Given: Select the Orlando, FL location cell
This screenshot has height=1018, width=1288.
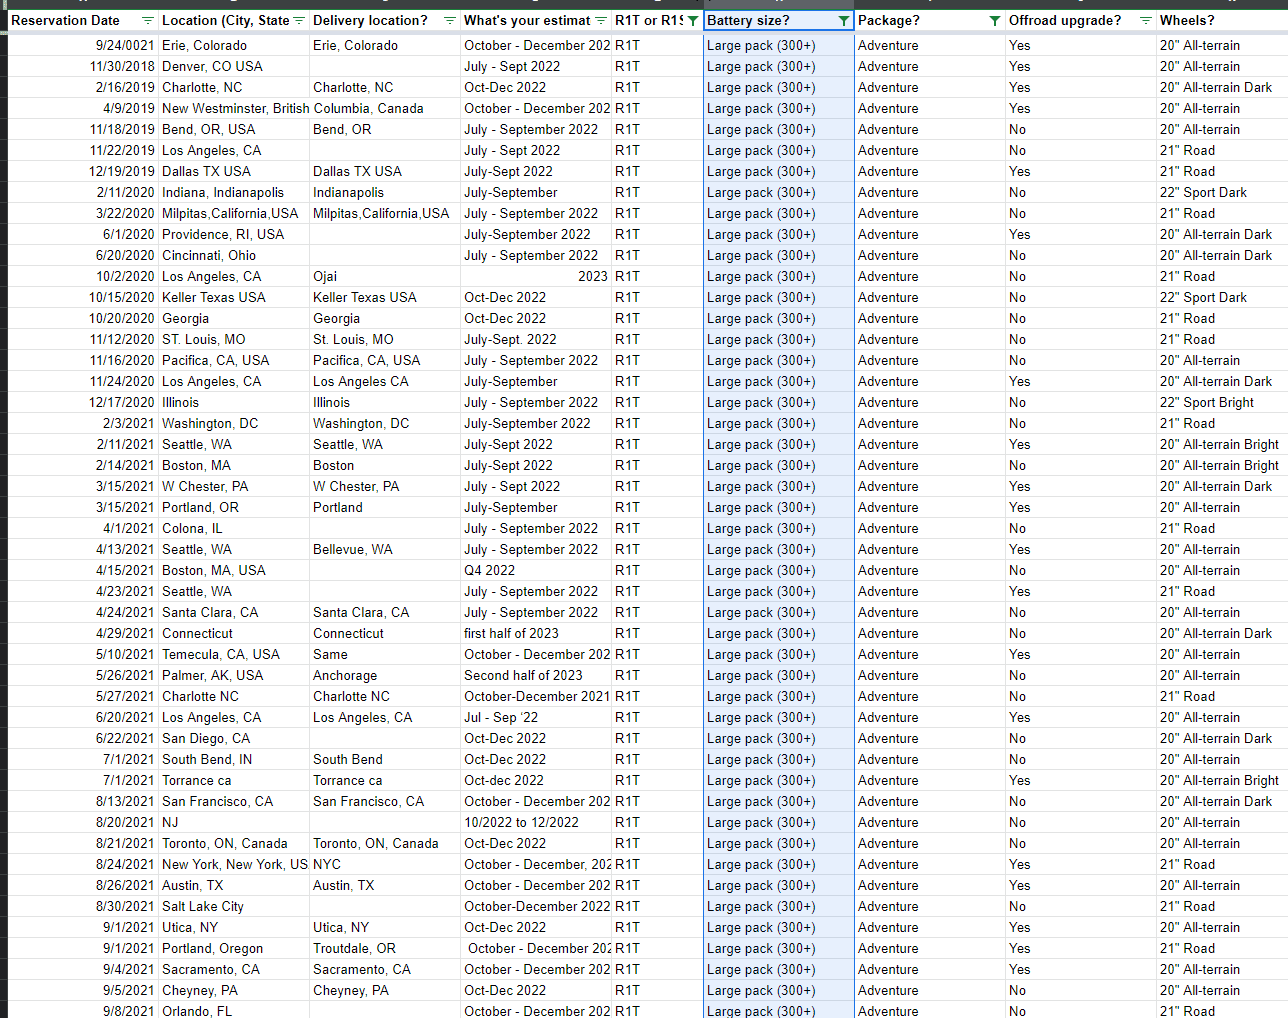Looking at the screenshot, I should point(234,1011).
